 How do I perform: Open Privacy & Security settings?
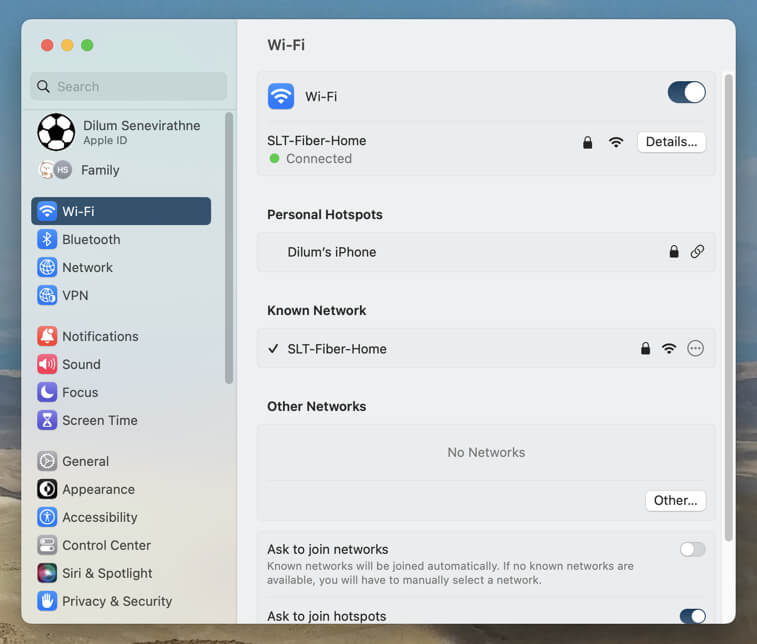tap(121, 602)
